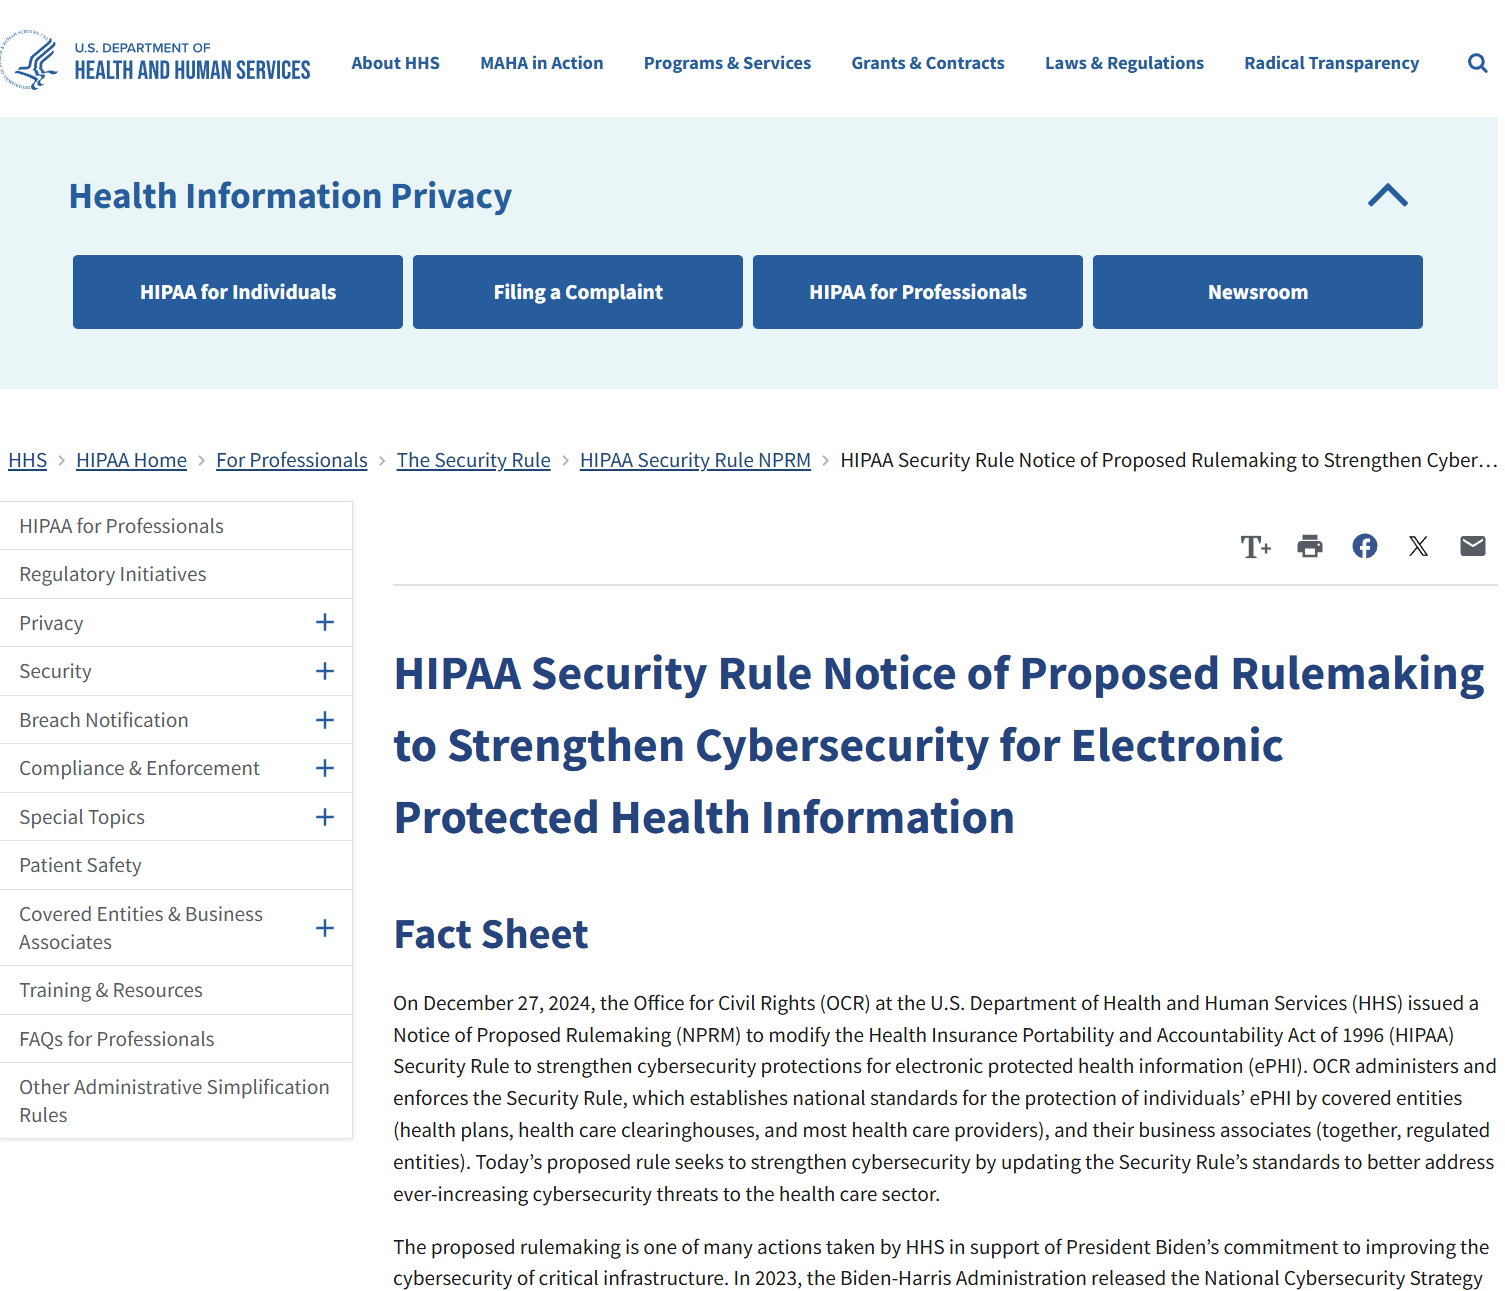Expand the Breach Notification plus icon
Viewport: 1505px width, 1291px height.
pyautogui.click(x=325, y=720)
